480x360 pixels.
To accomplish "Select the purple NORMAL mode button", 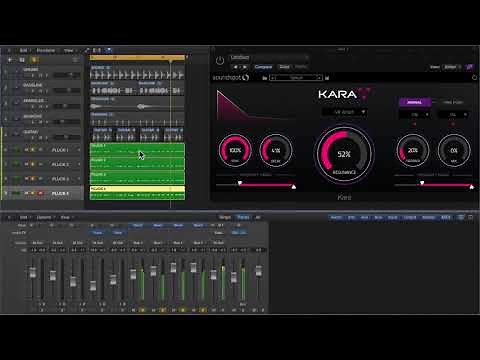I will (x=415, y=102).
